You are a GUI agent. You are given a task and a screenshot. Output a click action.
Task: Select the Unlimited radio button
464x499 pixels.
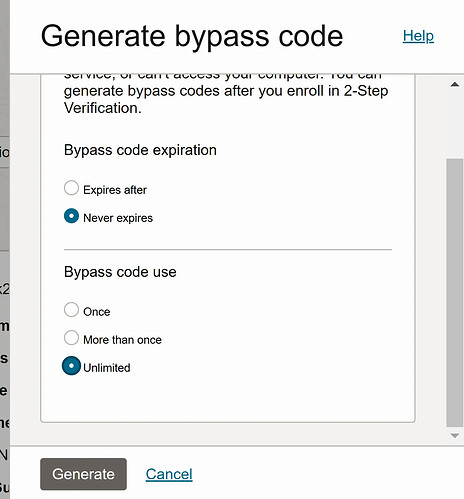click(71, 366)
